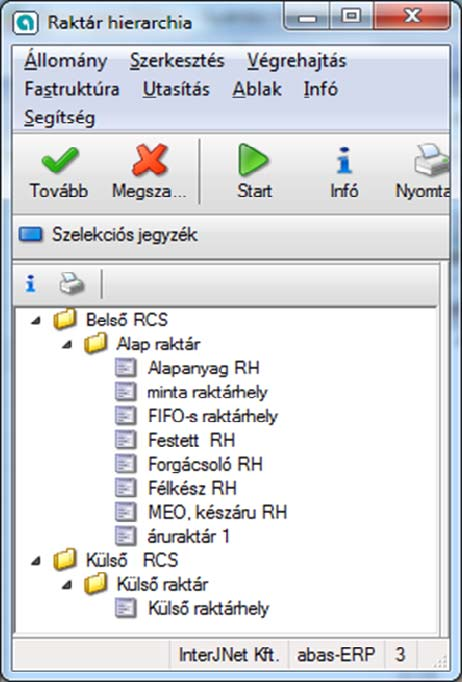This screenshot has height=682, width=462.
Task: Select the Külső raktár node label
Action: coord(162,584)
